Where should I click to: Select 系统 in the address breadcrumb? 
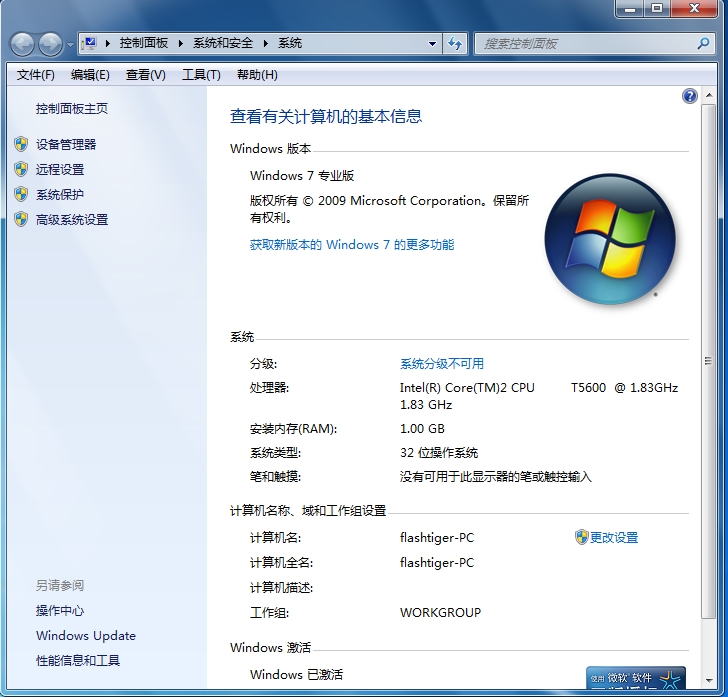pos(290,43)
